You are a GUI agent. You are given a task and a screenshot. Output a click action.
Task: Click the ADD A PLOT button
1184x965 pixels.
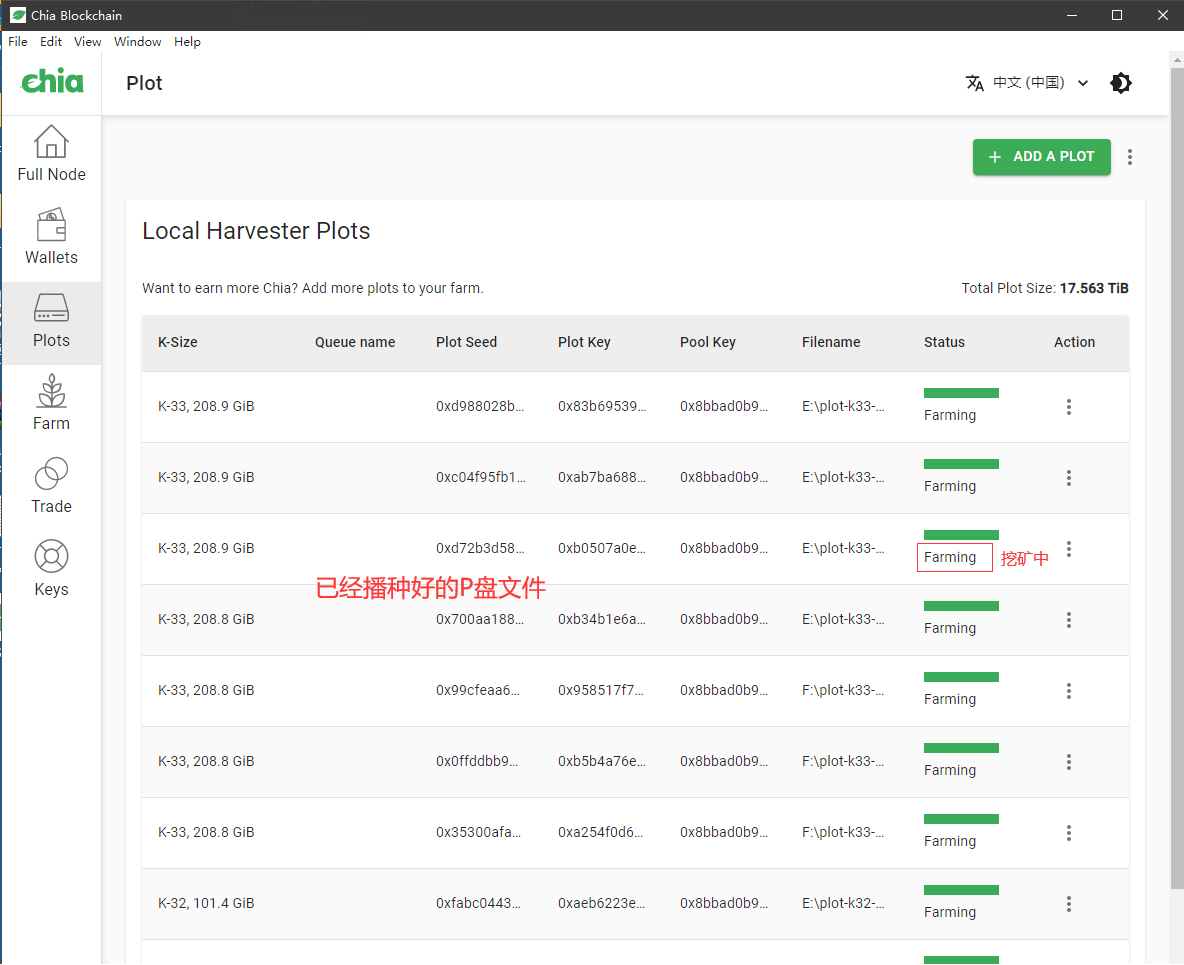(1041, 157)
